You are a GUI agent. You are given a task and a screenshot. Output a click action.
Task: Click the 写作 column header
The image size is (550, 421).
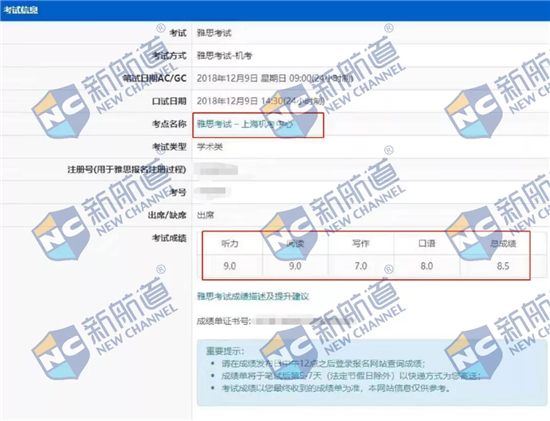pos(361,243)
